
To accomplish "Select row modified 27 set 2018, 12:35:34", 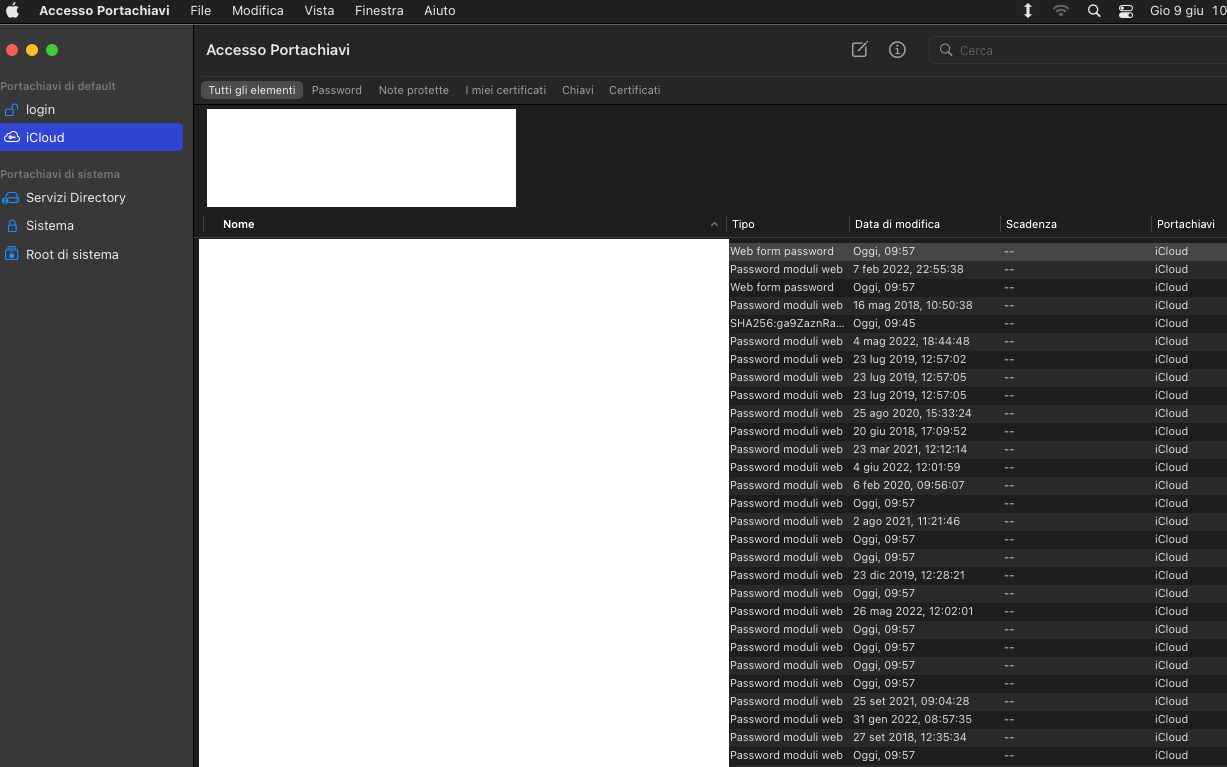I will pyautogui.click(x=713, y=737).
